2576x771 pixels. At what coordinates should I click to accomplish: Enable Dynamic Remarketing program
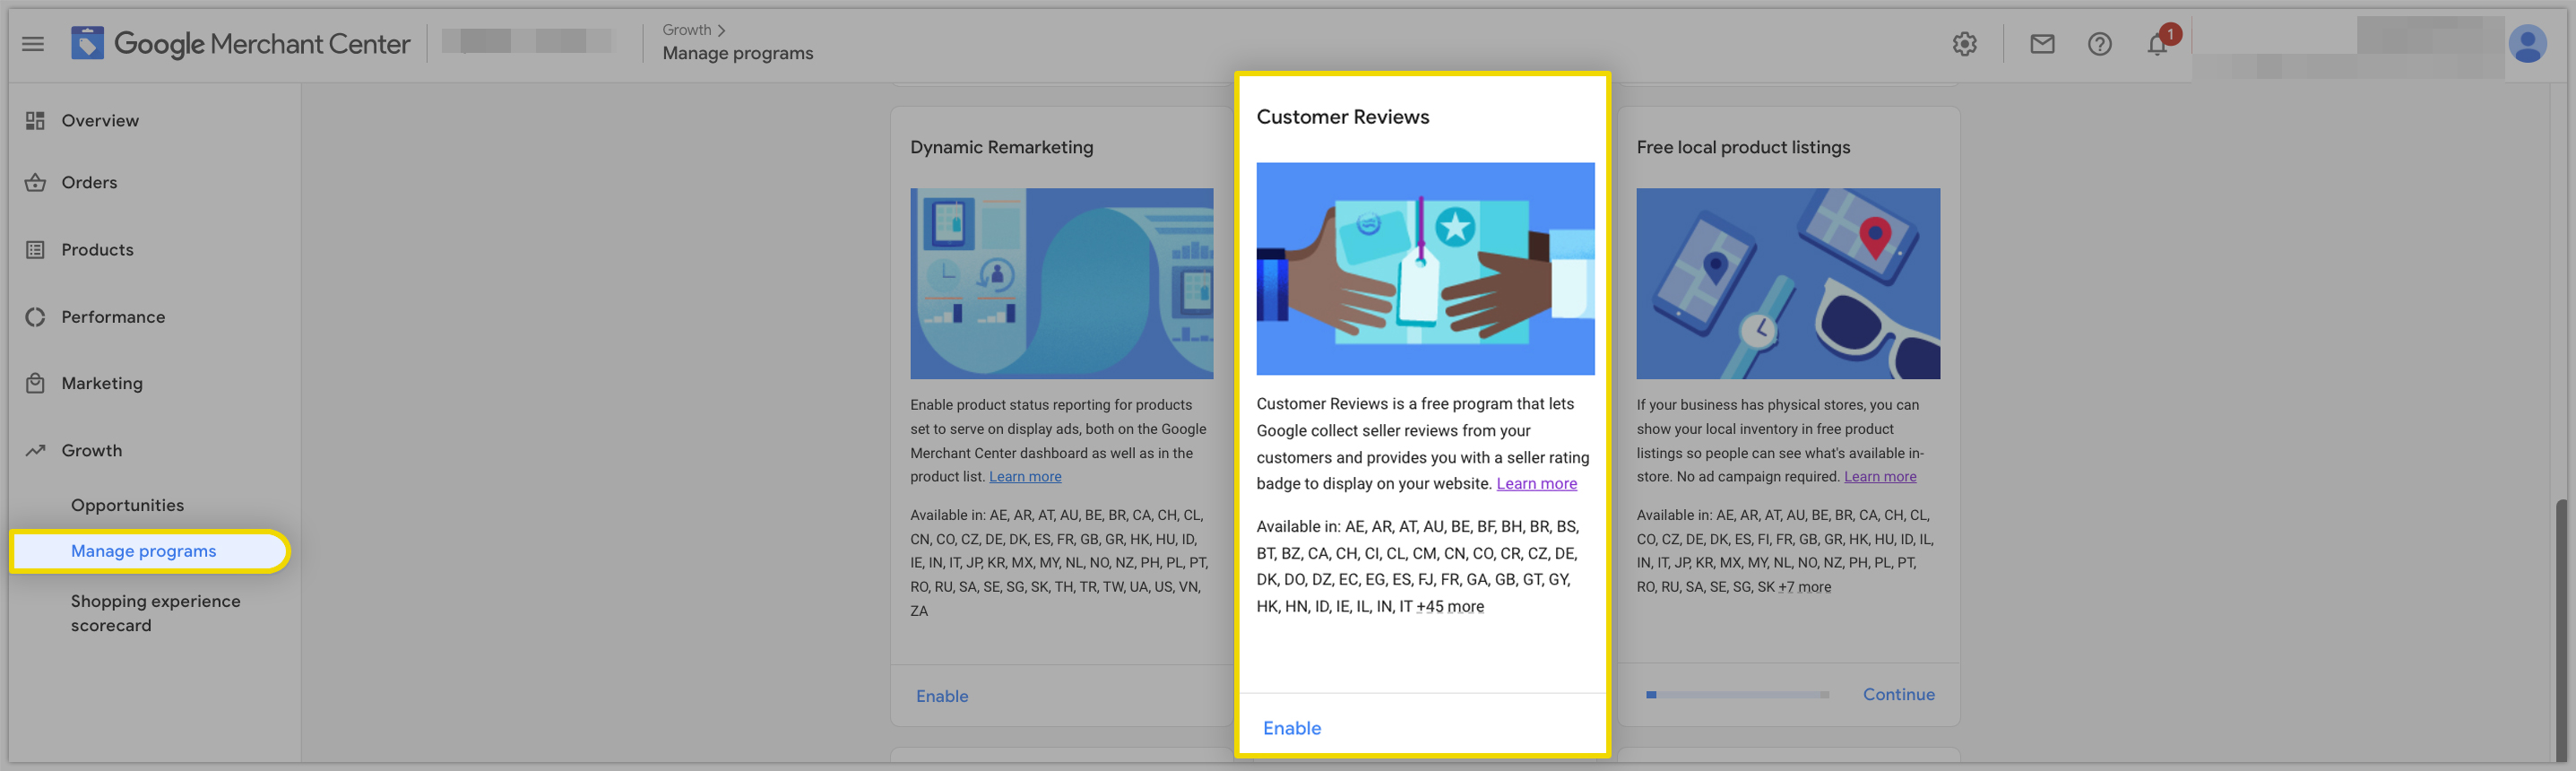point(942,696)
